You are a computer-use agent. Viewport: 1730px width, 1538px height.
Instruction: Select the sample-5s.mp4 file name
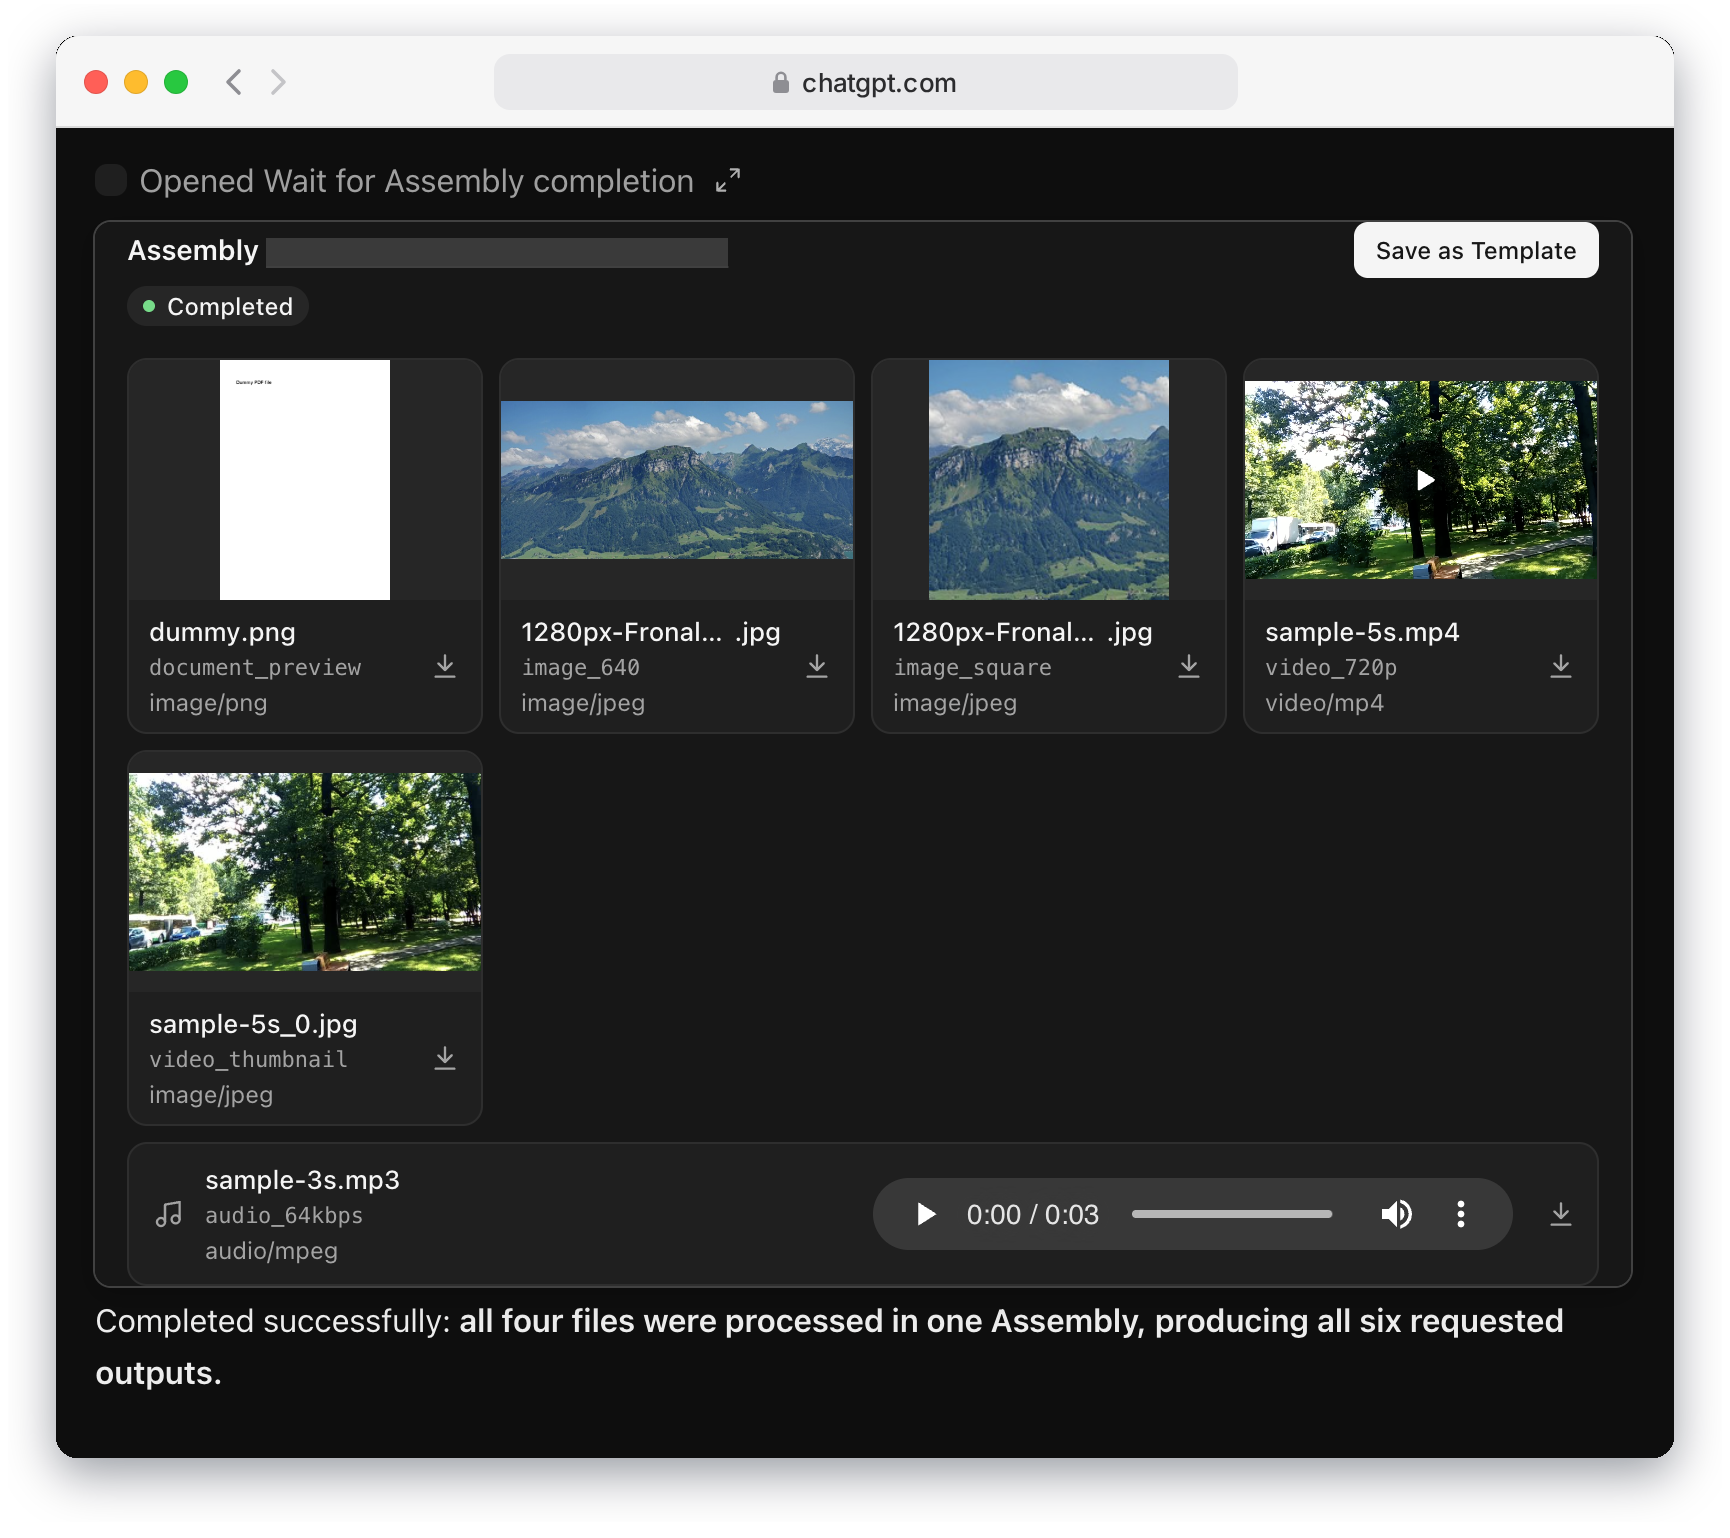[1362, 632]
